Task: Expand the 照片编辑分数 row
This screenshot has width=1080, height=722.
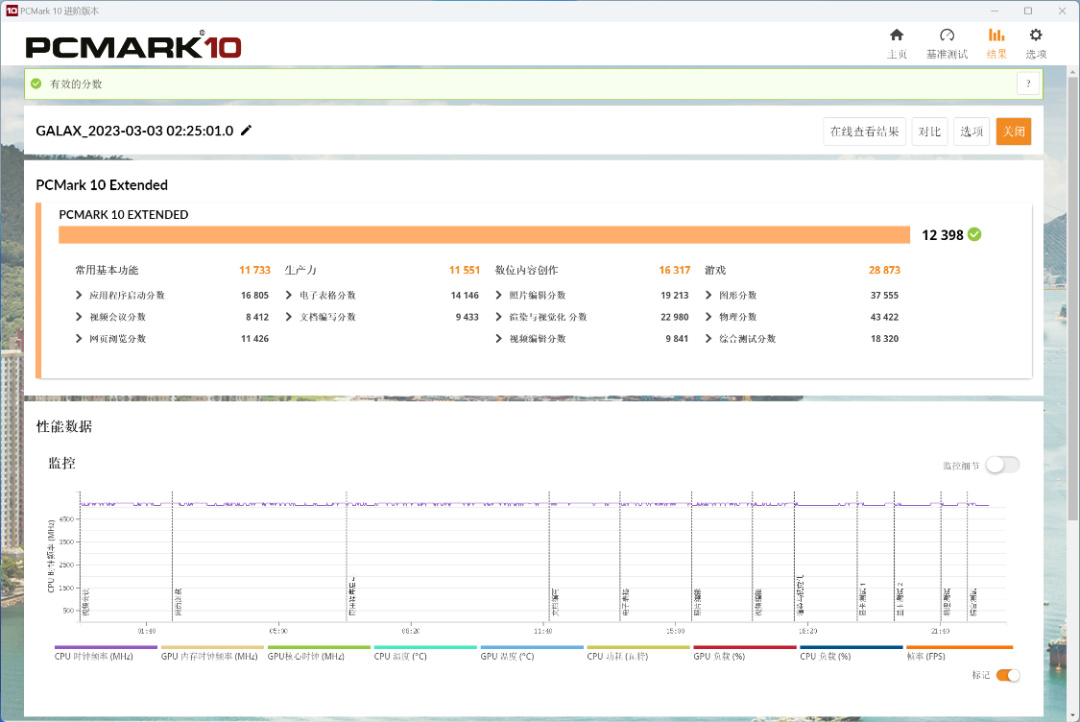Action: pyautogui.click(x=499, y=295)
